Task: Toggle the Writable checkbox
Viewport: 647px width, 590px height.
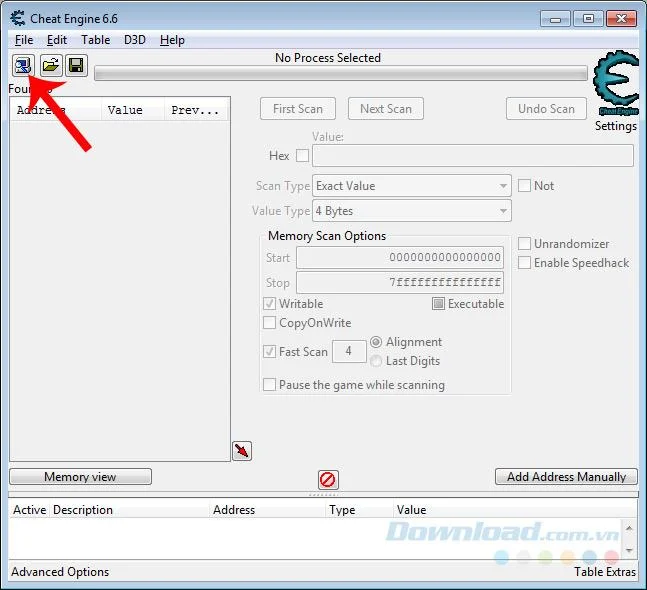Action: coord(269,304)
